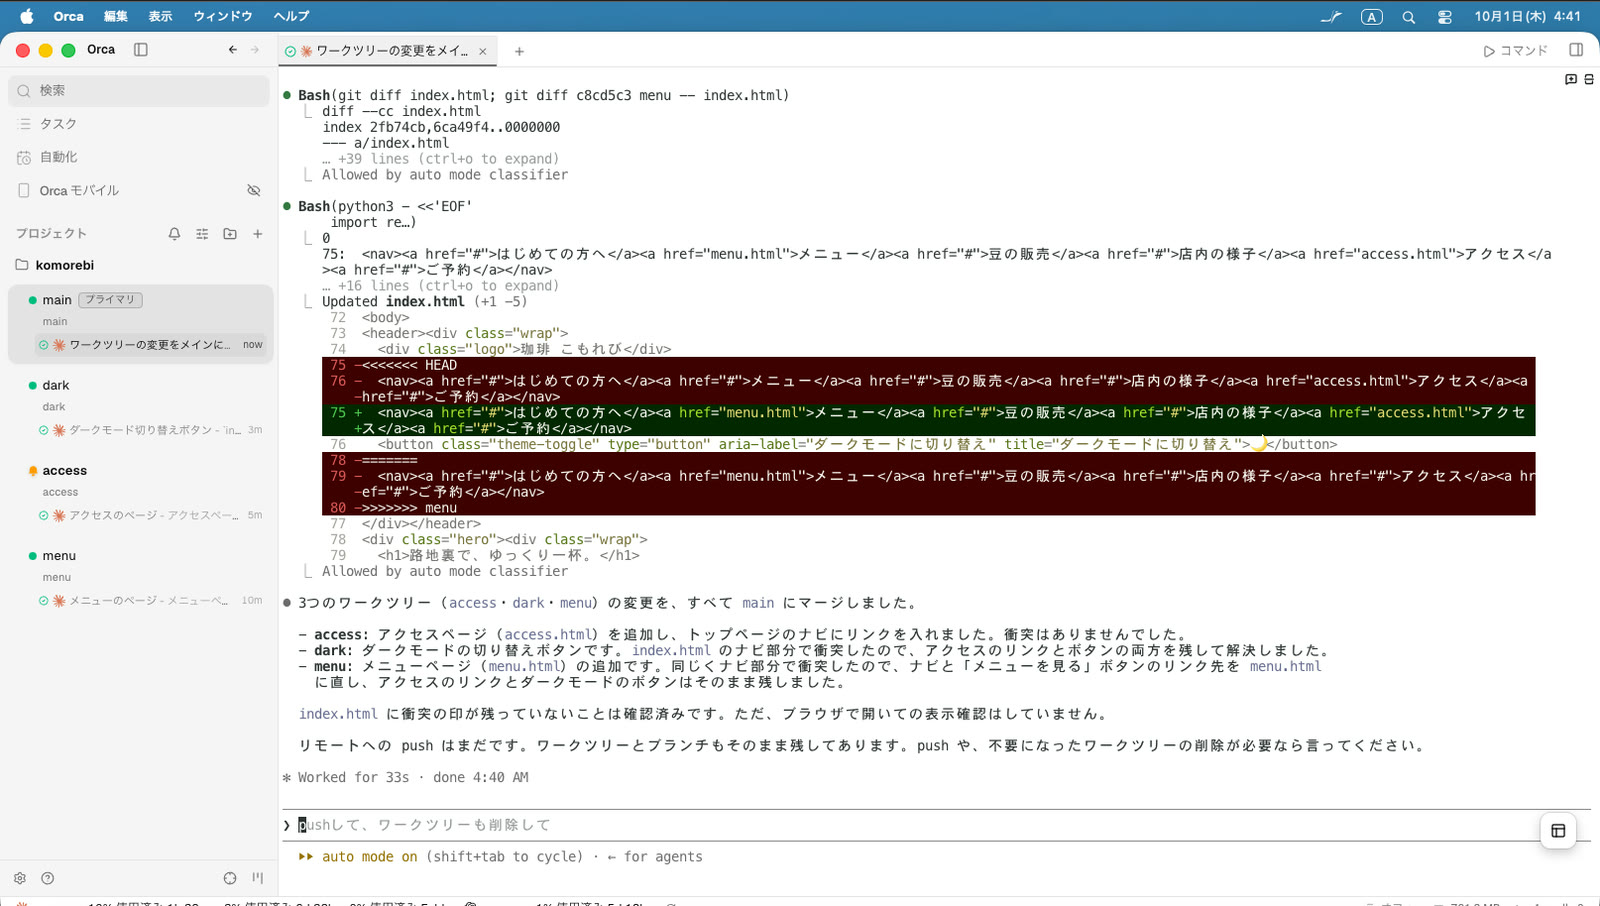Open the ダークモード切り替えボタン session
The width and height of the screenshot is (1600, 906).
(150, 430)
